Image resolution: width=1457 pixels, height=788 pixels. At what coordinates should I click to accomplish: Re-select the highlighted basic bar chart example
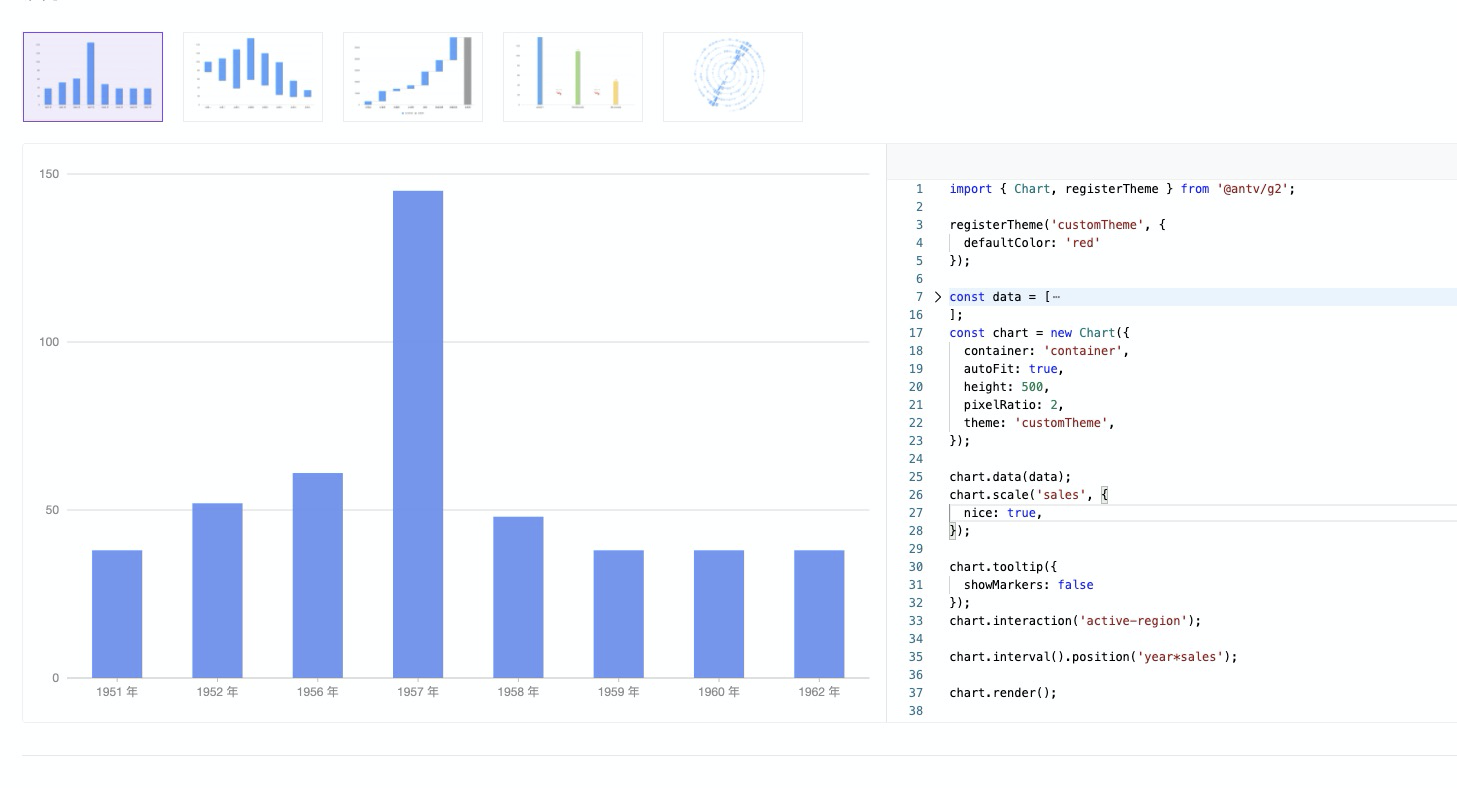(x=93, y=76)
